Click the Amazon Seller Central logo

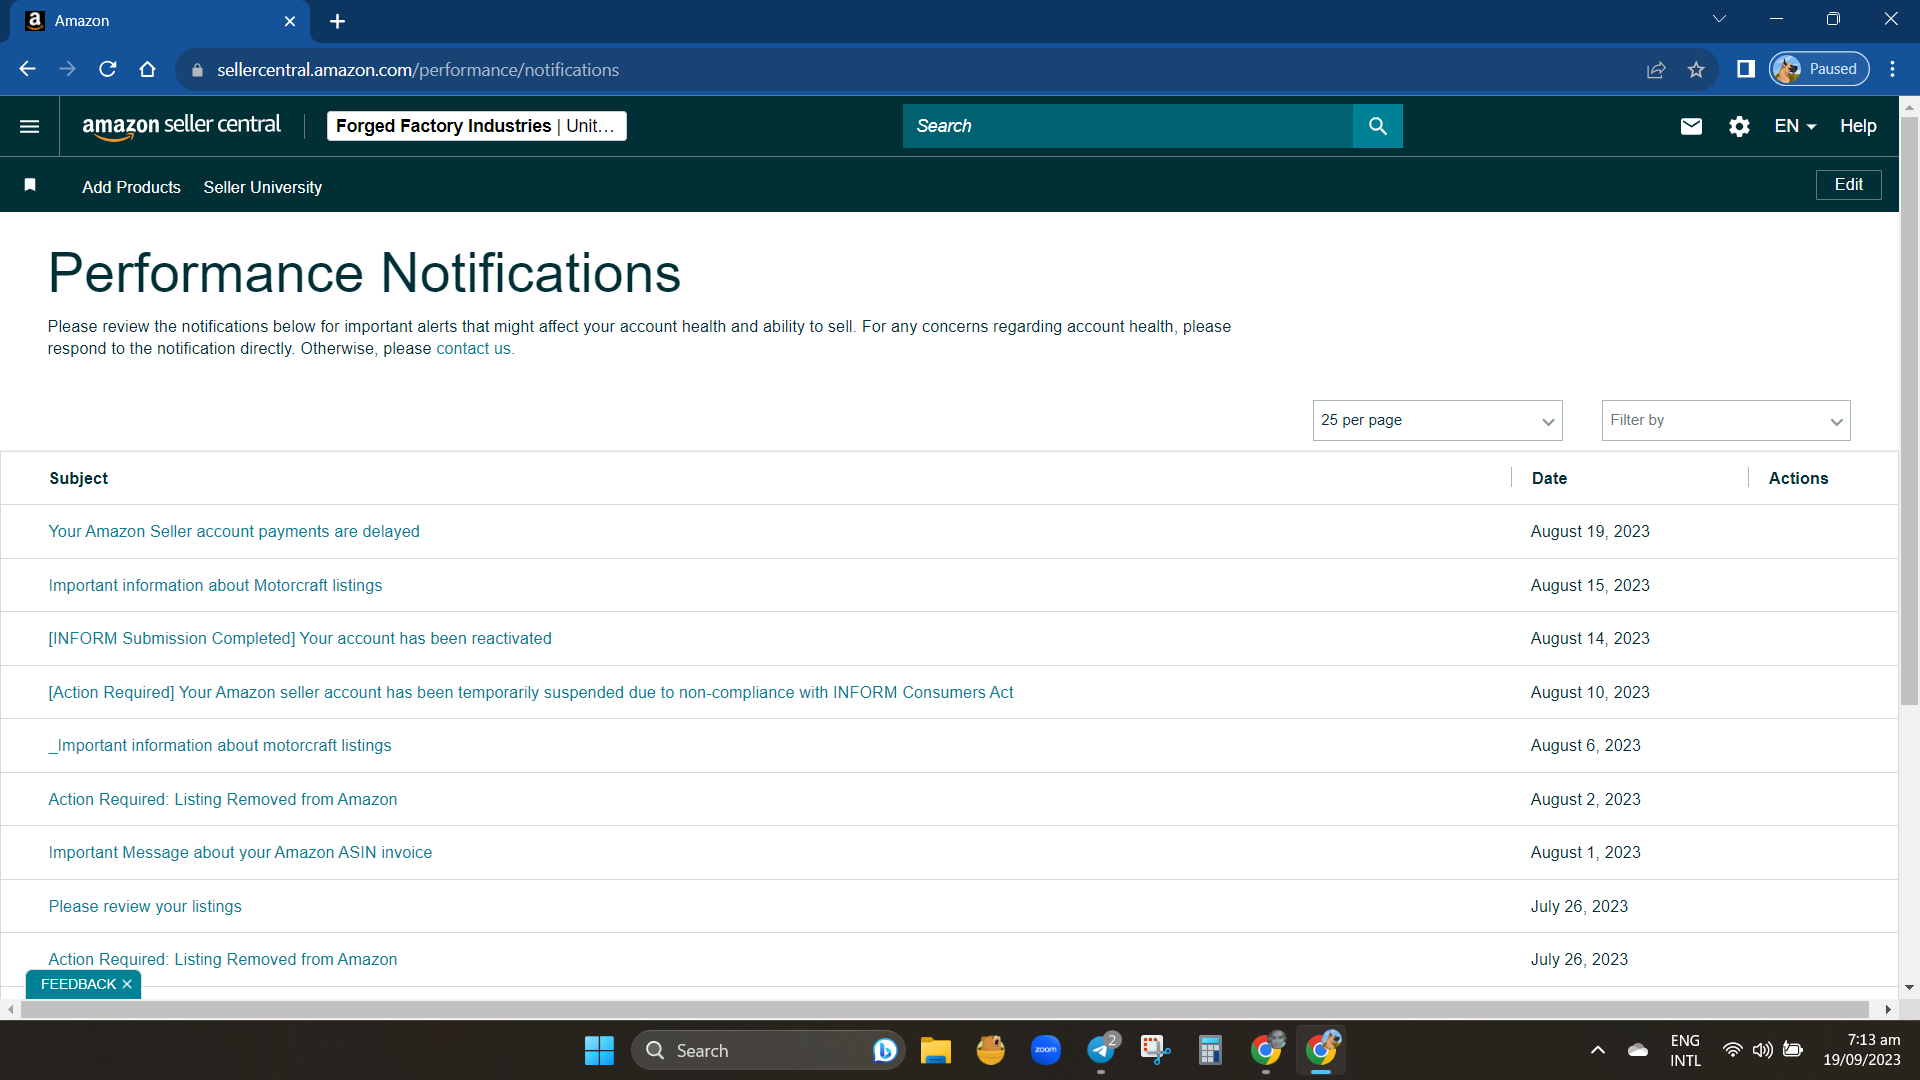[181, 126]
